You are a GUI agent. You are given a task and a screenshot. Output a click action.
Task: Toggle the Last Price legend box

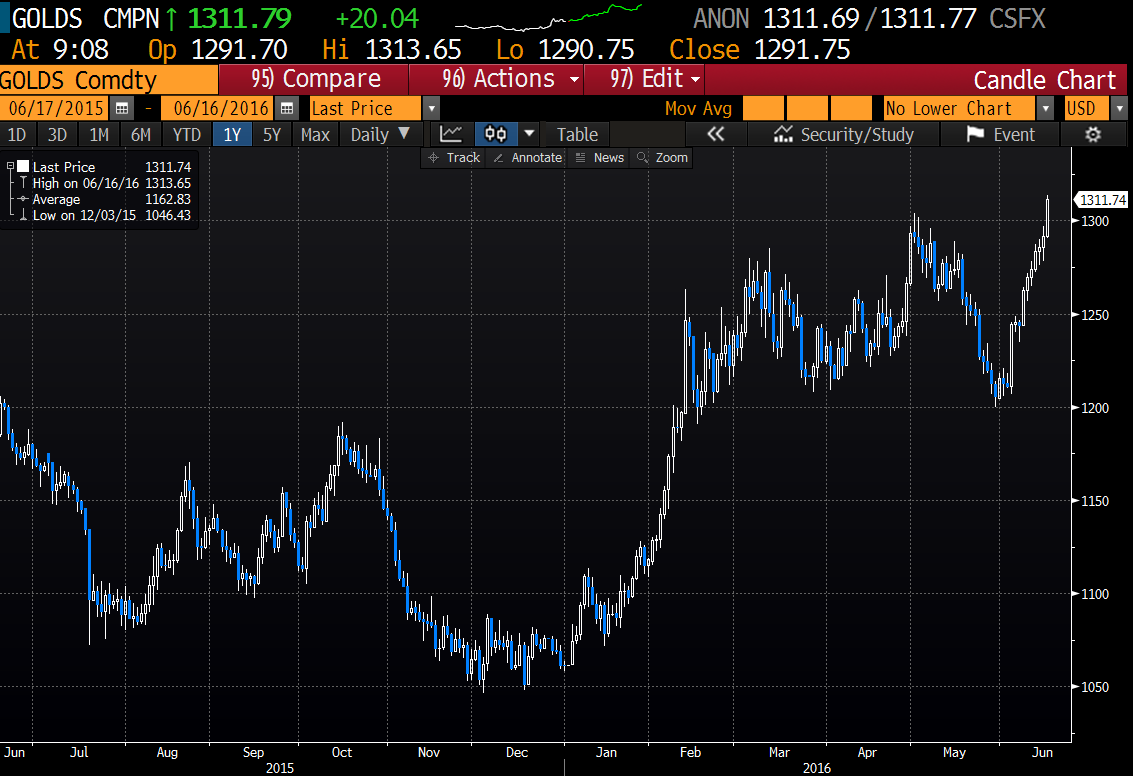(x=22, y=167)
